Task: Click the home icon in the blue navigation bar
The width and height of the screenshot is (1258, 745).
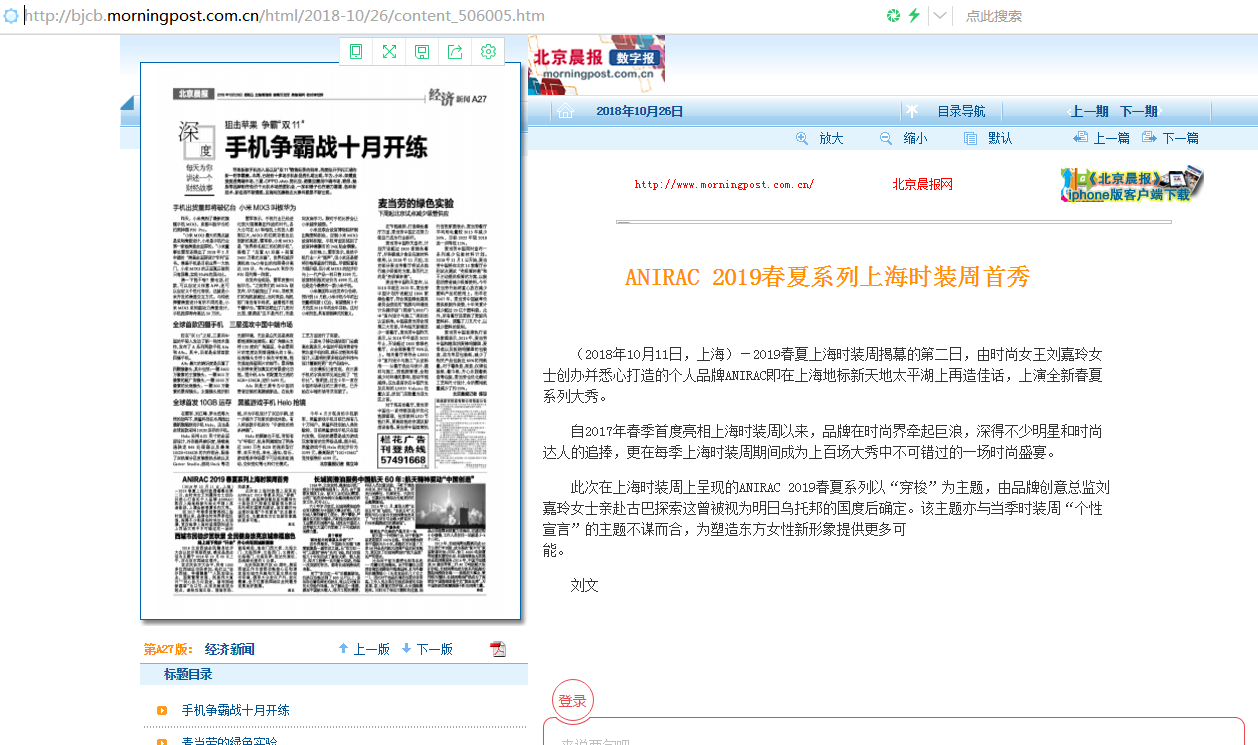Action: point(565,111)
